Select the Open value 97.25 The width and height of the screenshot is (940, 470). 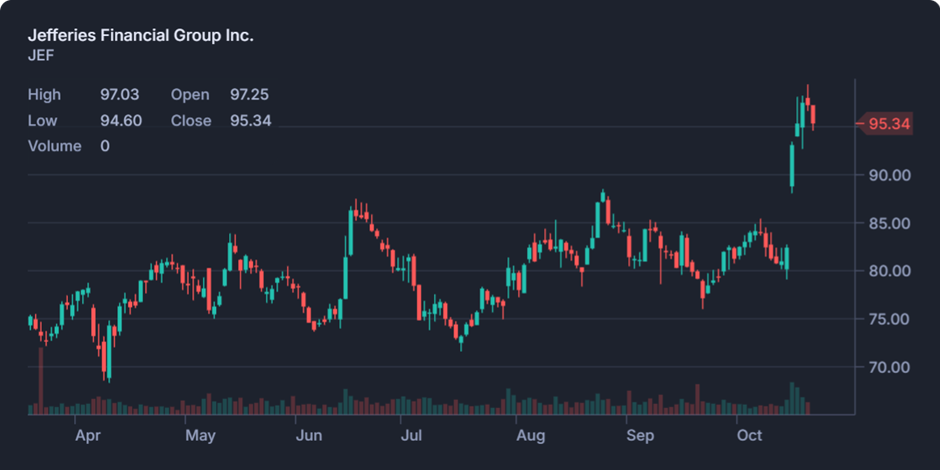click(249, 95)
